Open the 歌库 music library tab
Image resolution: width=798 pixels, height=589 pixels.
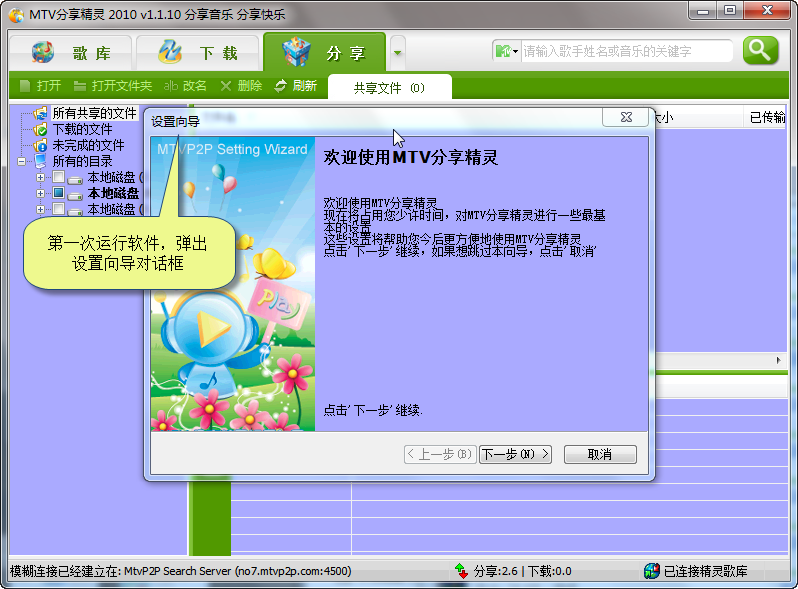pos(71,52)
